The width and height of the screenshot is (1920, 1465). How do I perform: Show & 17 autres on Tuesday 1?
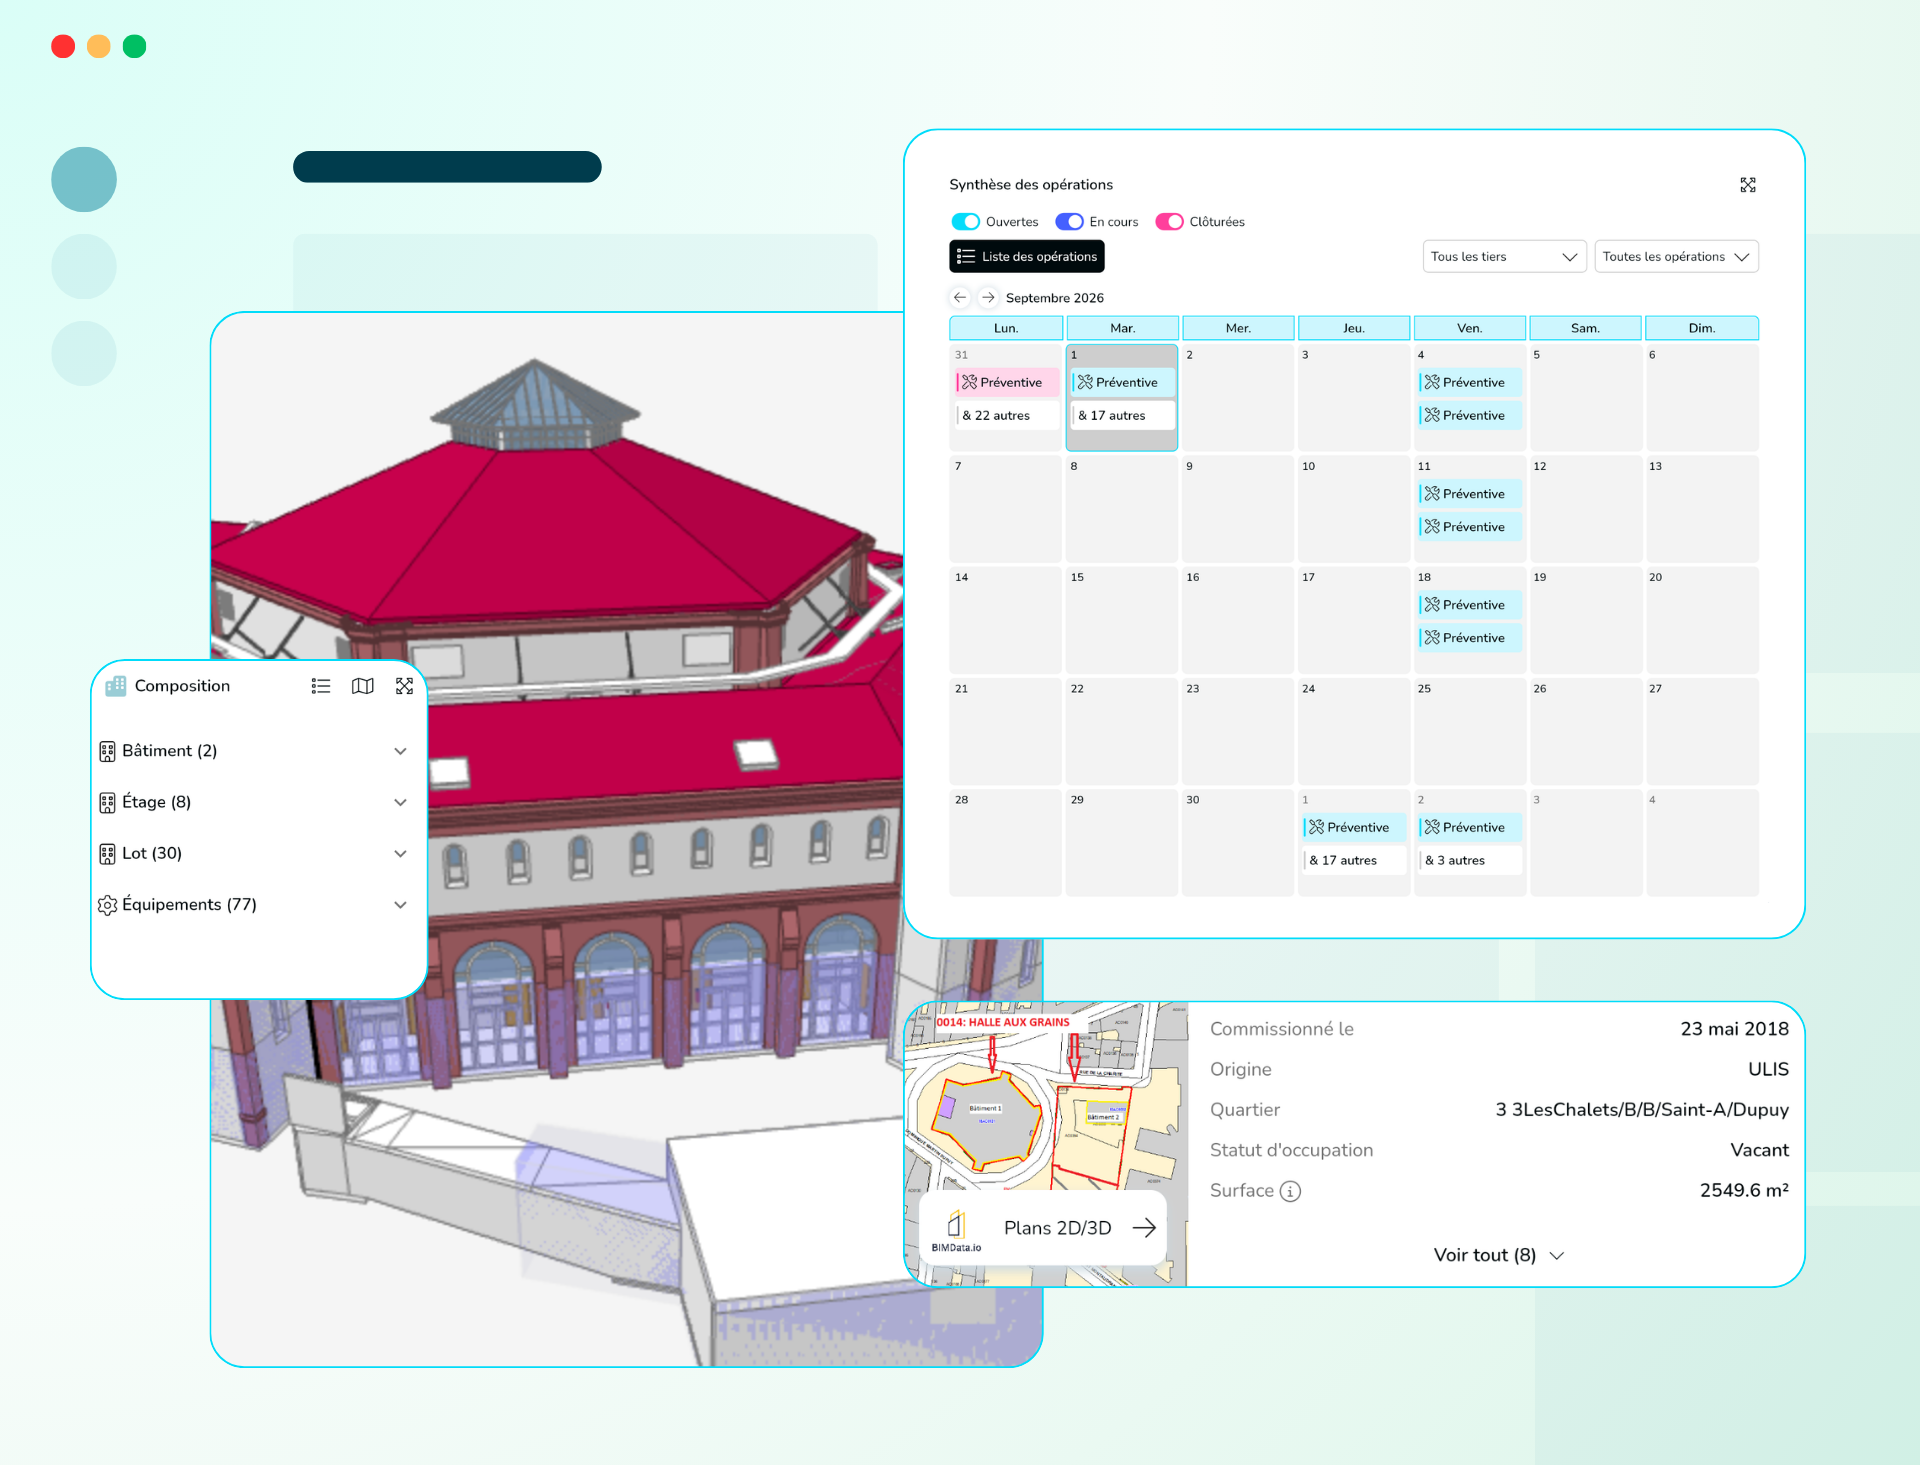(1123, 415)
